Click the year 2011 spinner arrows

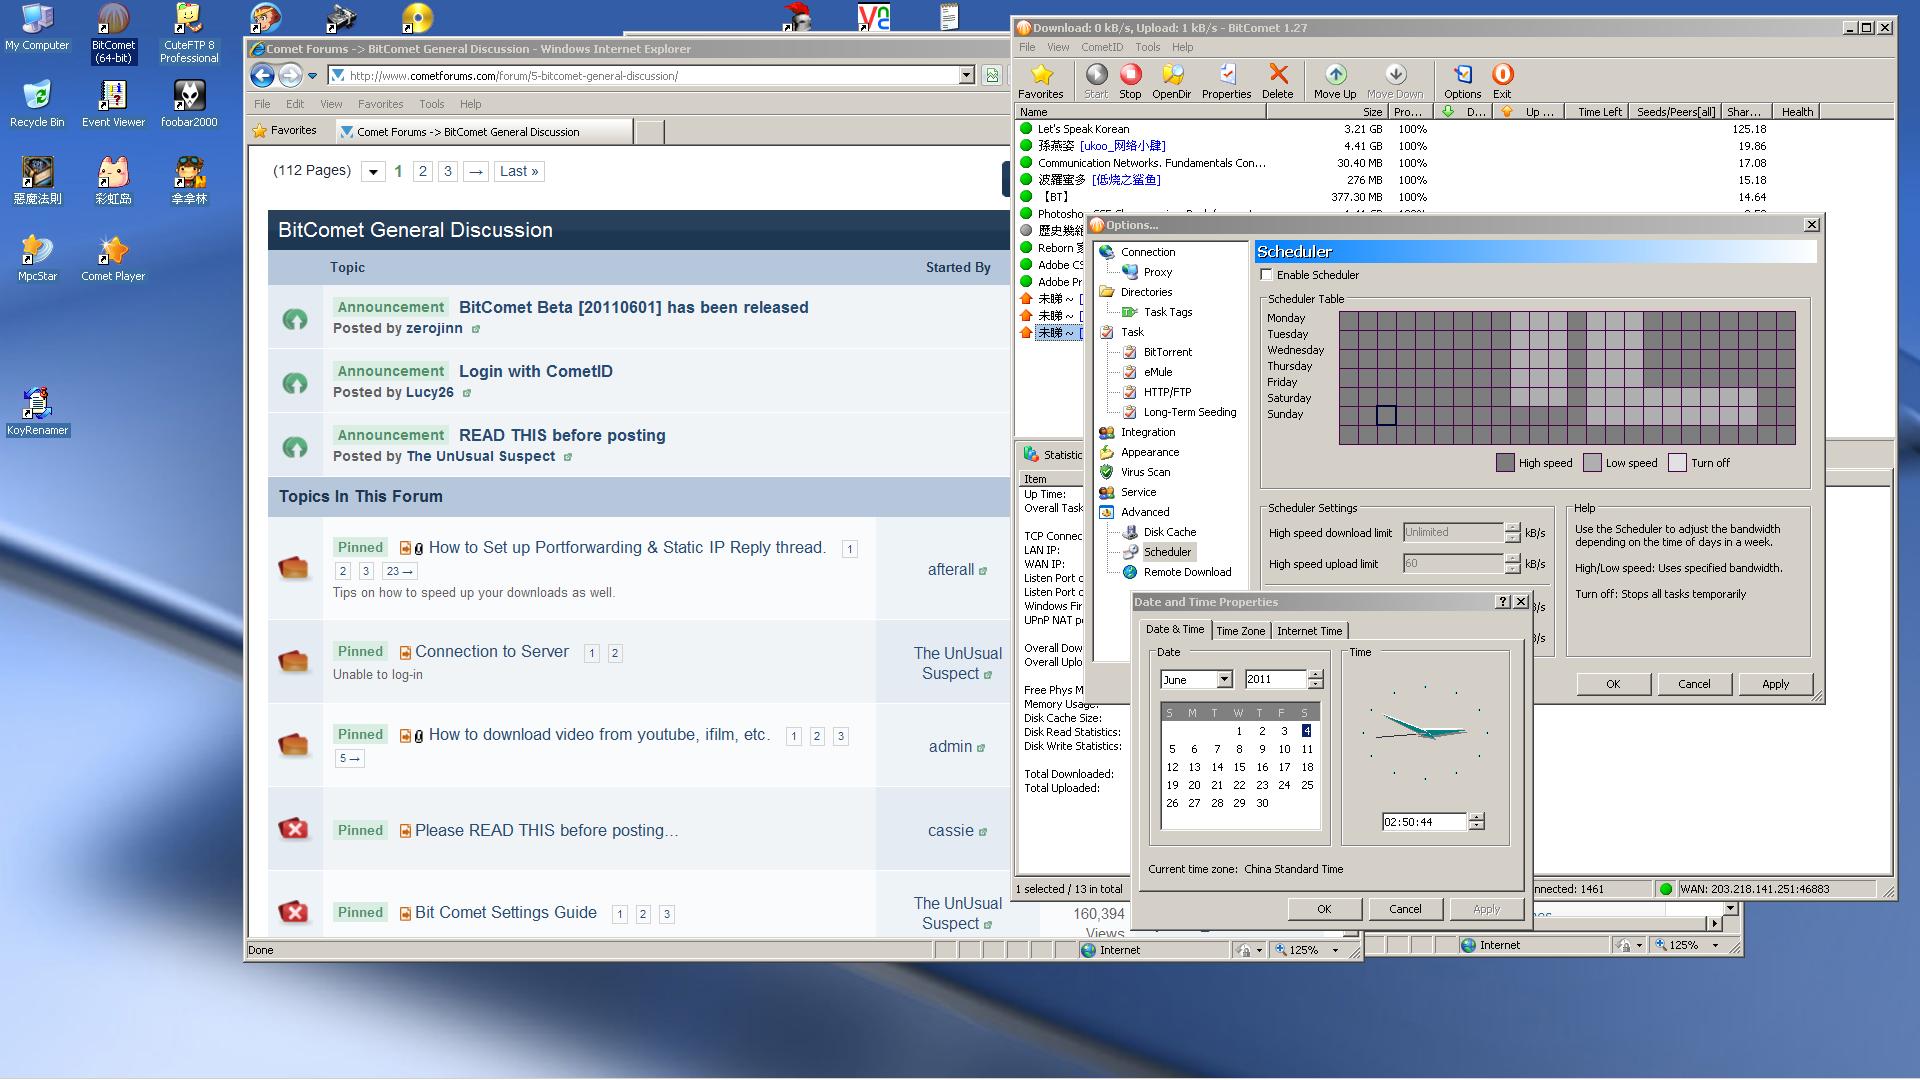1315,680
